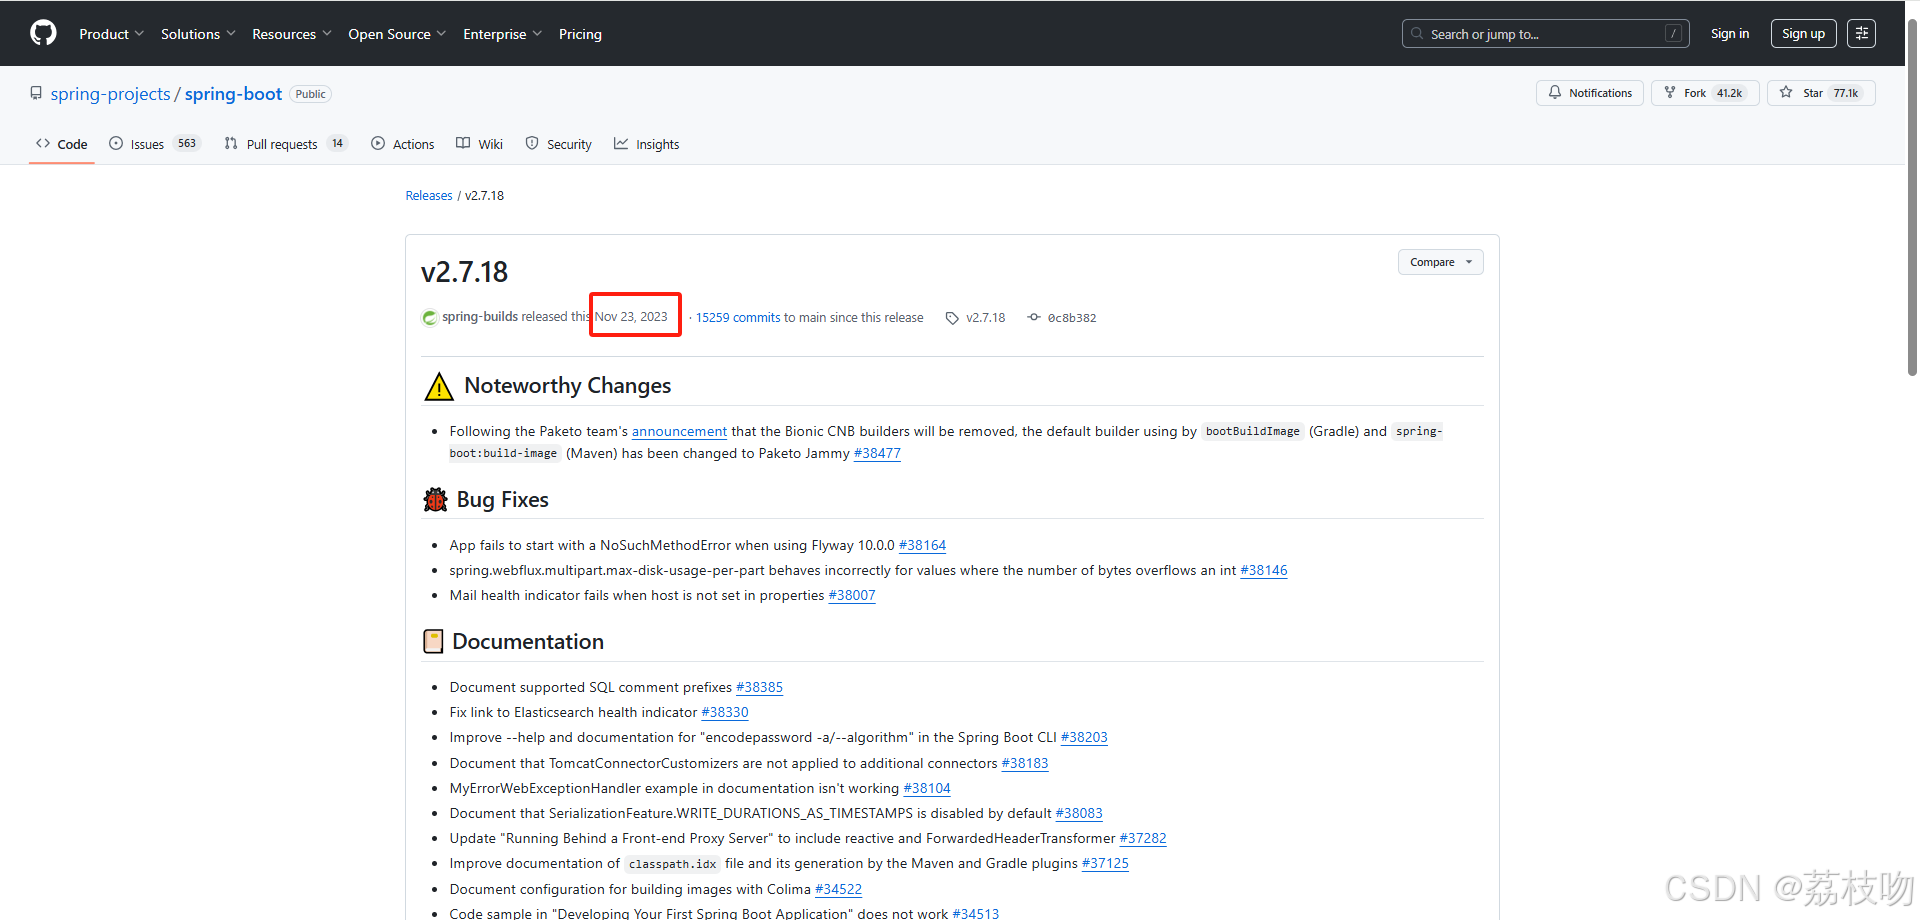Switch to the Pull requests tab
This screenshot has width=1920, height=920.
tap(285, 144)
